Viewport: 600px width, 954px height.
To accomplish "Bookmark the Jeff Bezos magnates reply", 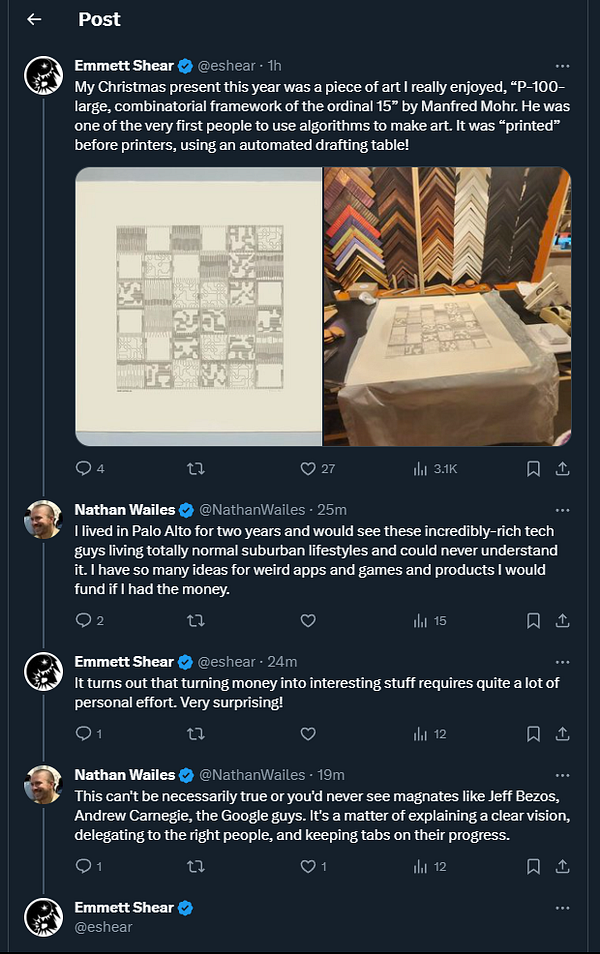I will coord(534,866).
